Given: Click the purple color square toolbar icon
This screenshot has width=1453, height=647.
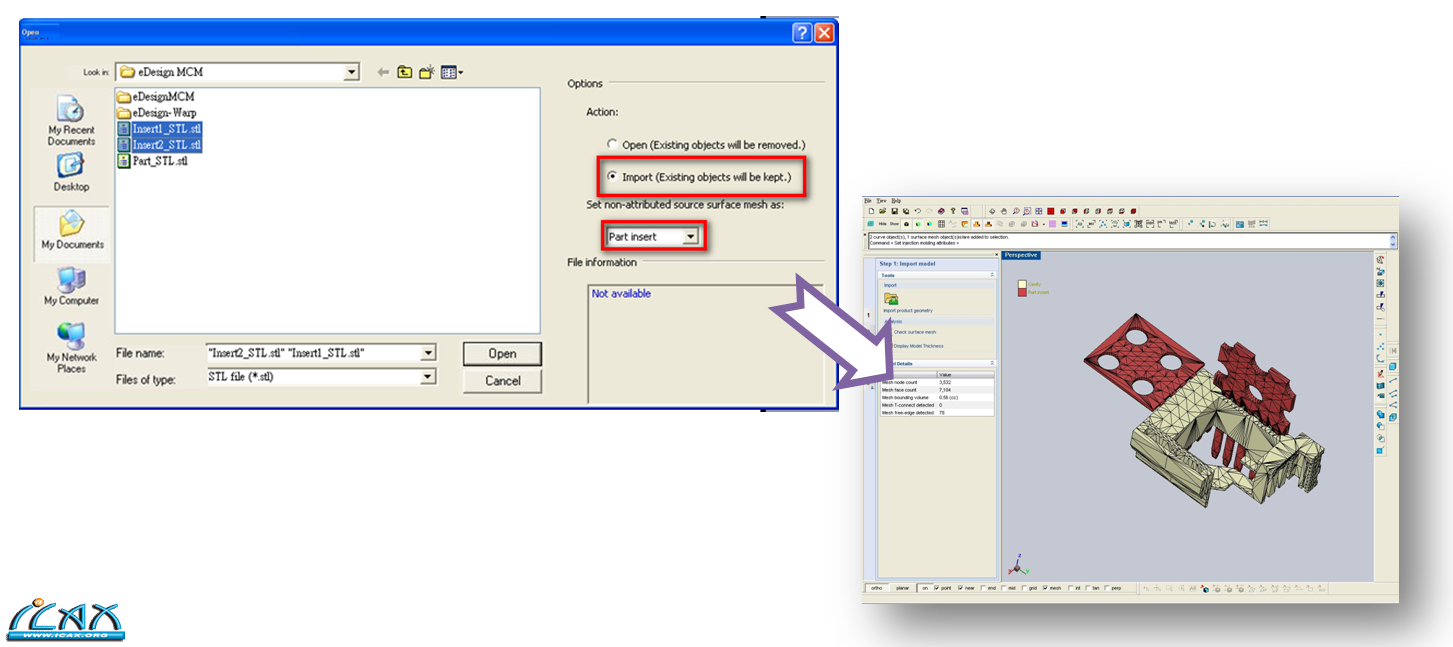Looking at the screenshot, I should (x=1052, y=224).
